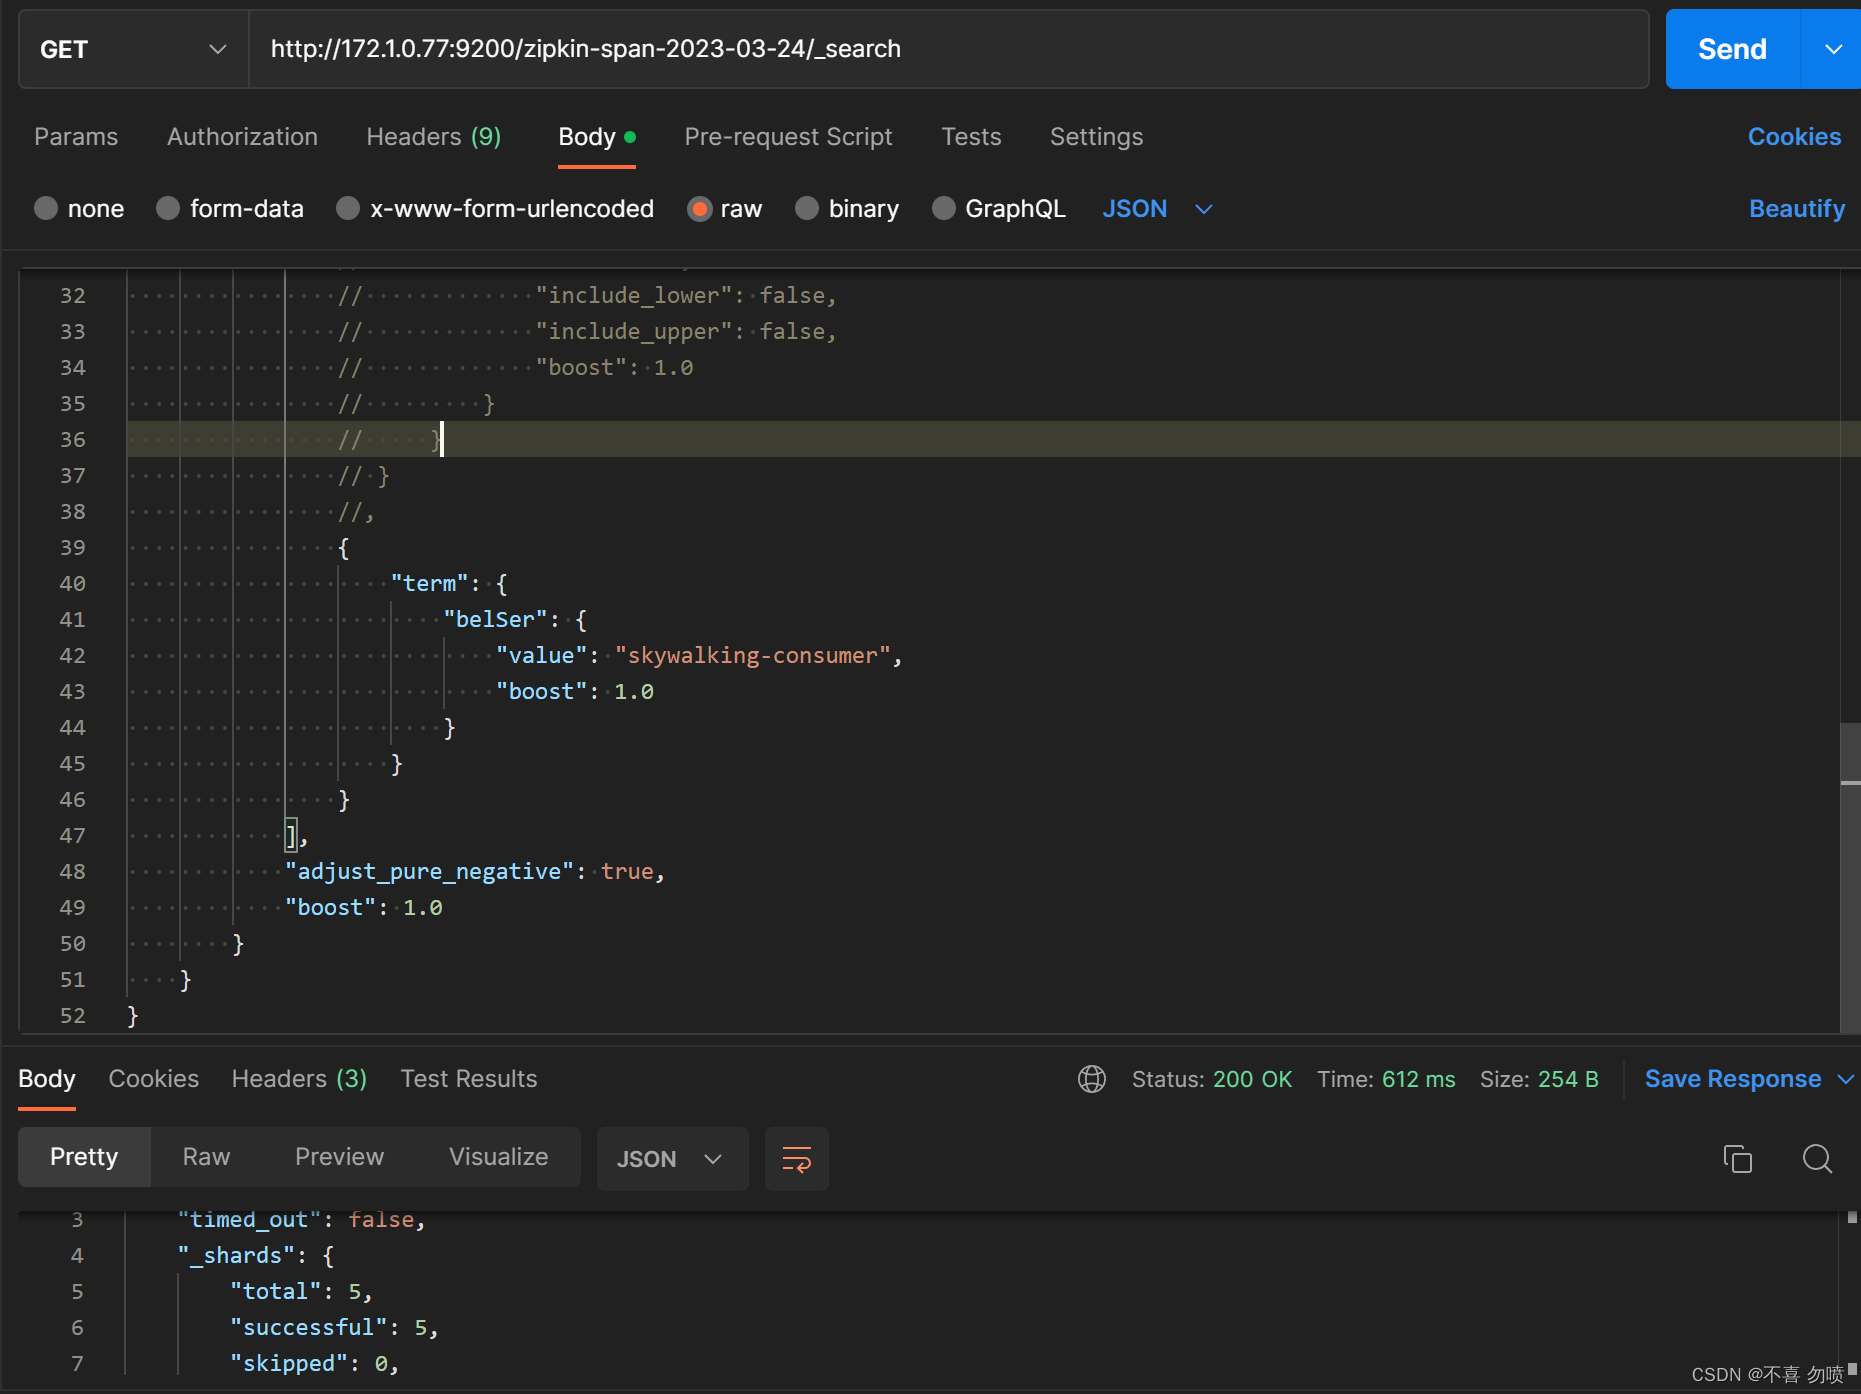This screenshot has height=1394, width=1861.
Task: Click the "belSer" key on line 41
Action: 495,620
